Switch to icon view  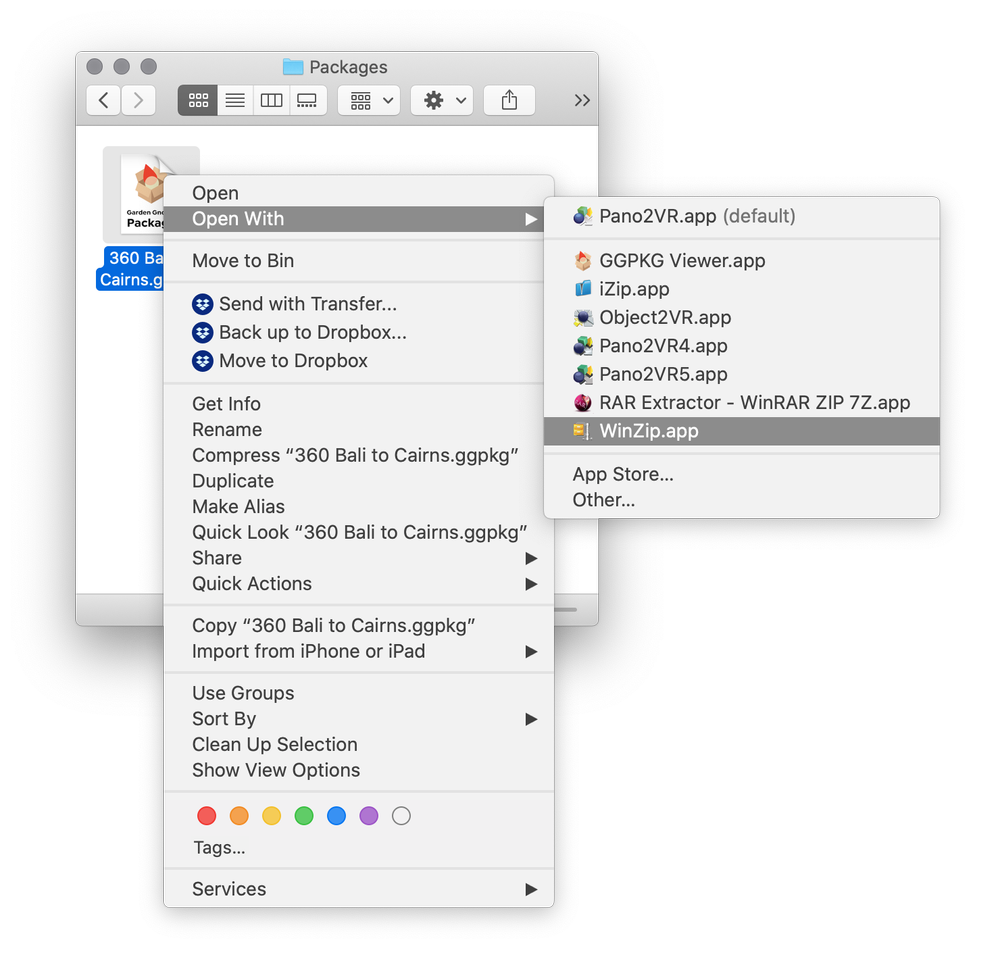point(198,100)
